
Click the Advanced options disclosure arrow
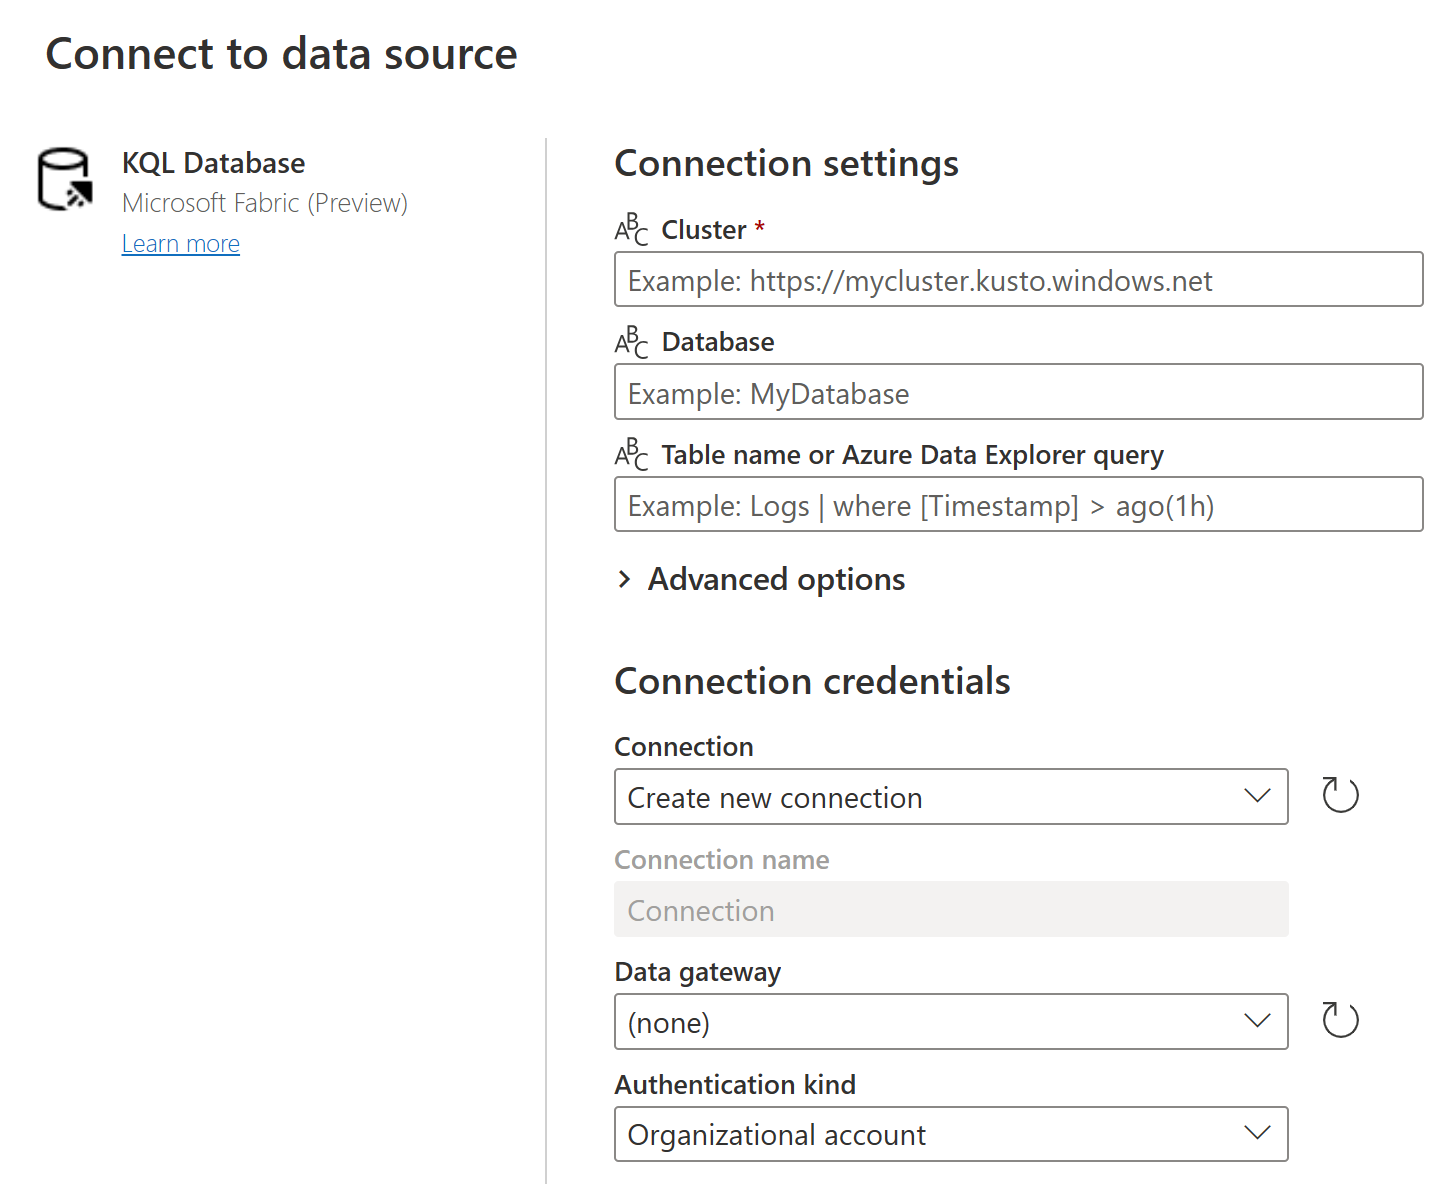[x=625, y=579]
